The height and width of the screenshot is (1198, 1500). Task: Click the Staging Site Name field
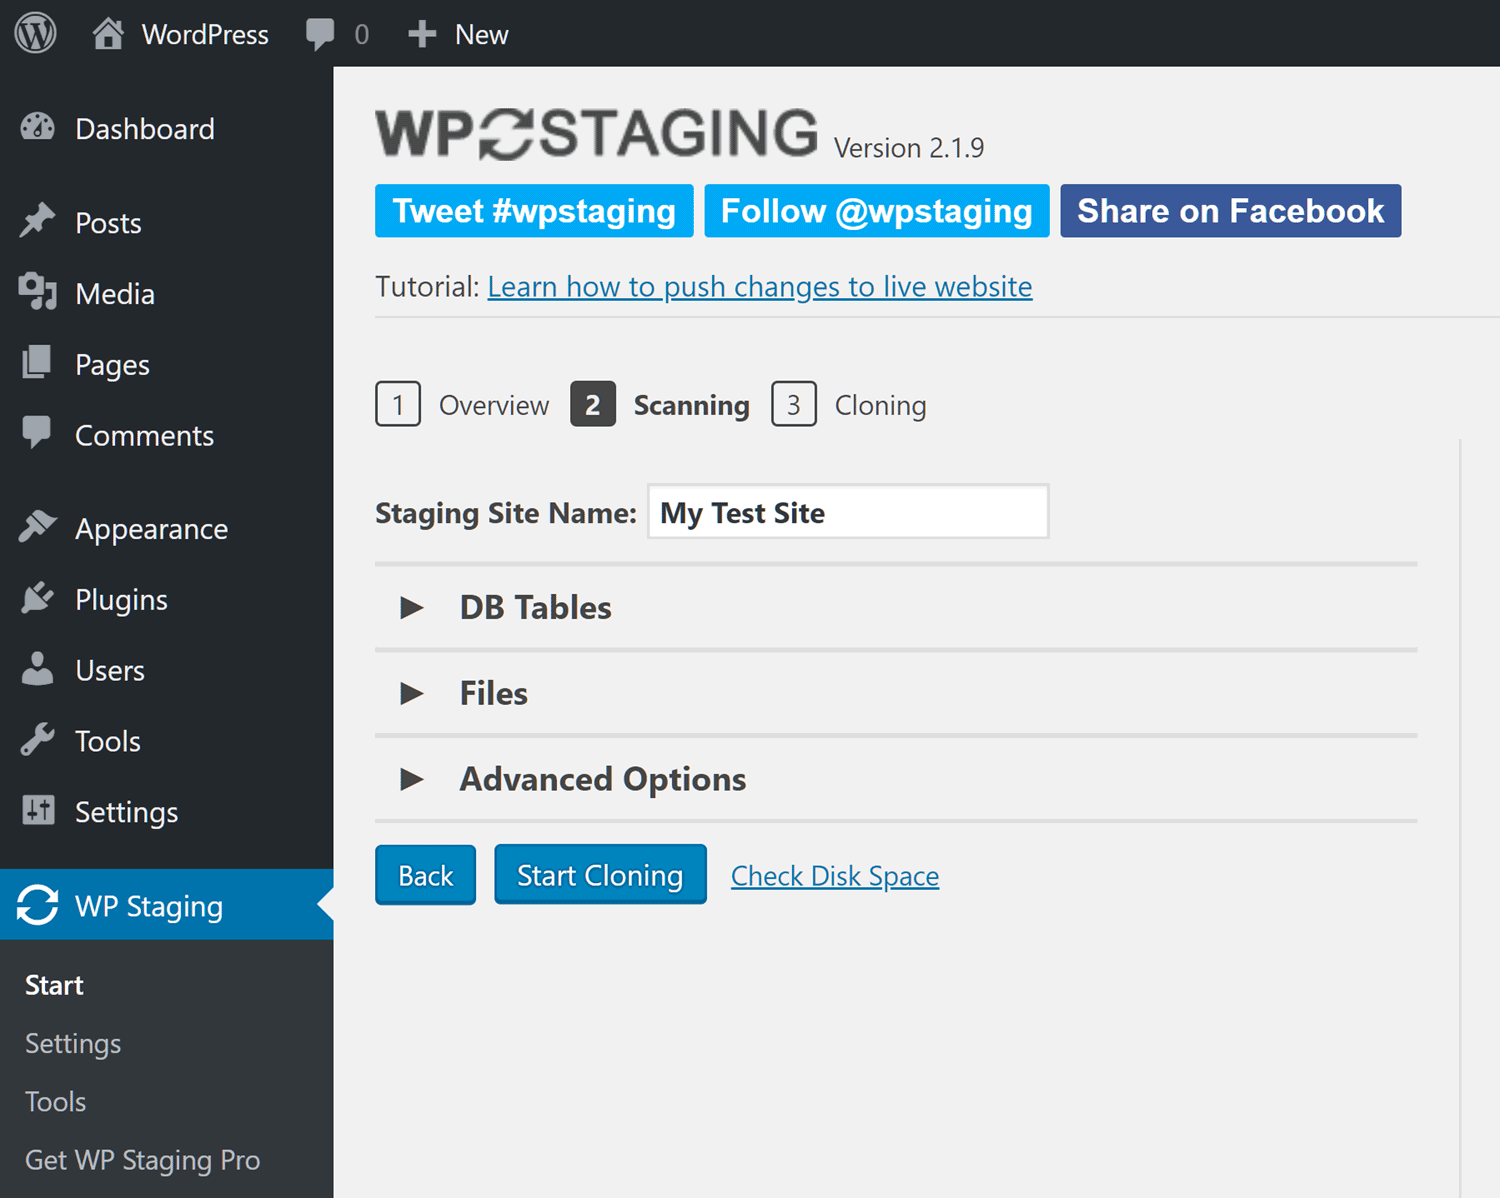tap(848, 512)
